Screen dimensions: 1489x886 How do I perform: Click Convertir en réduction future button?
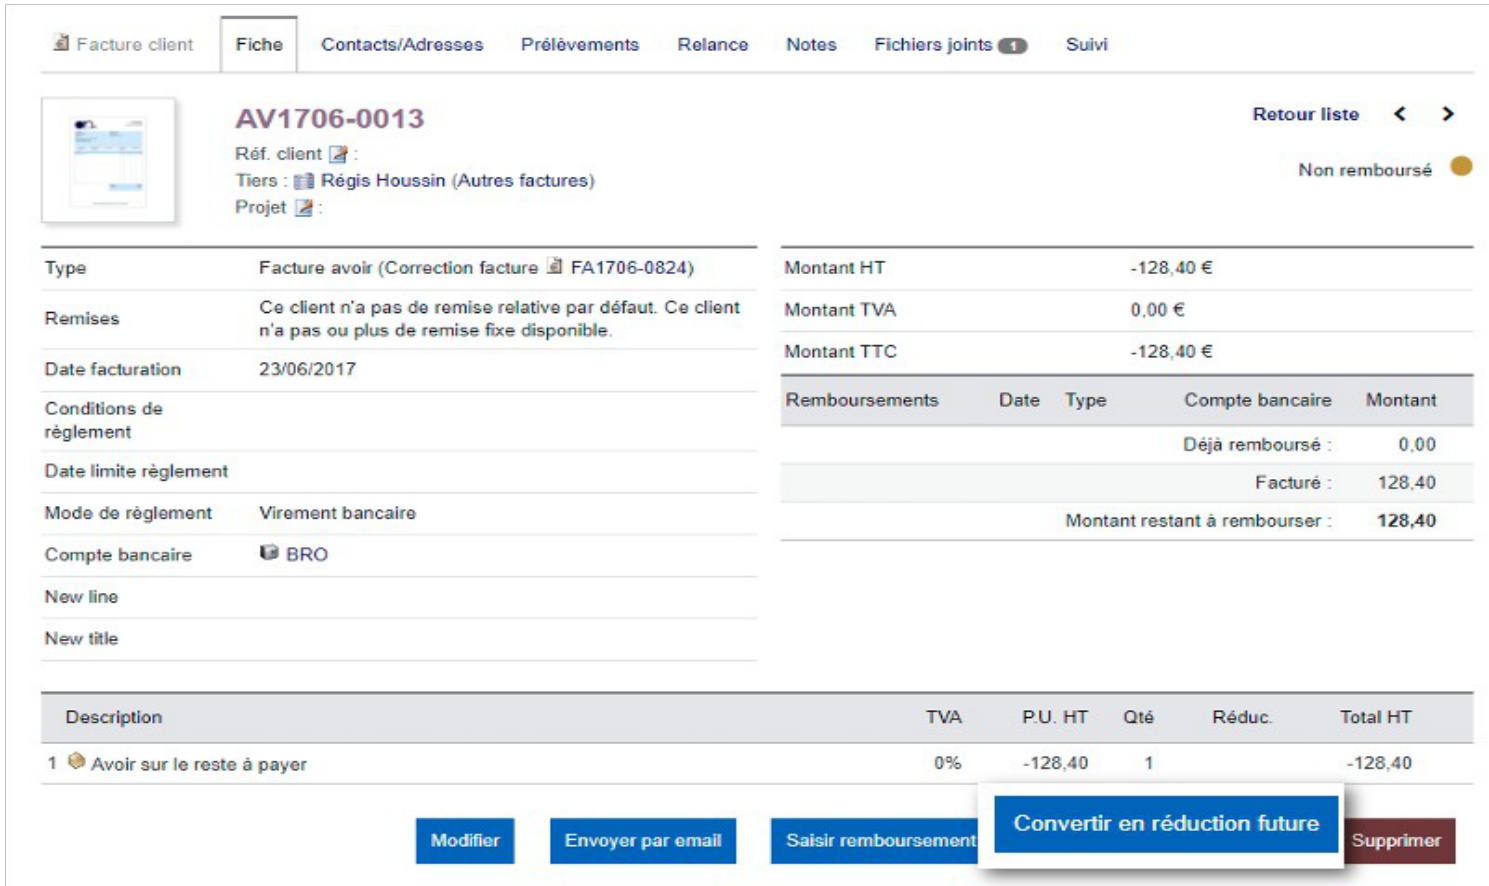click(x=1166, y=823)
